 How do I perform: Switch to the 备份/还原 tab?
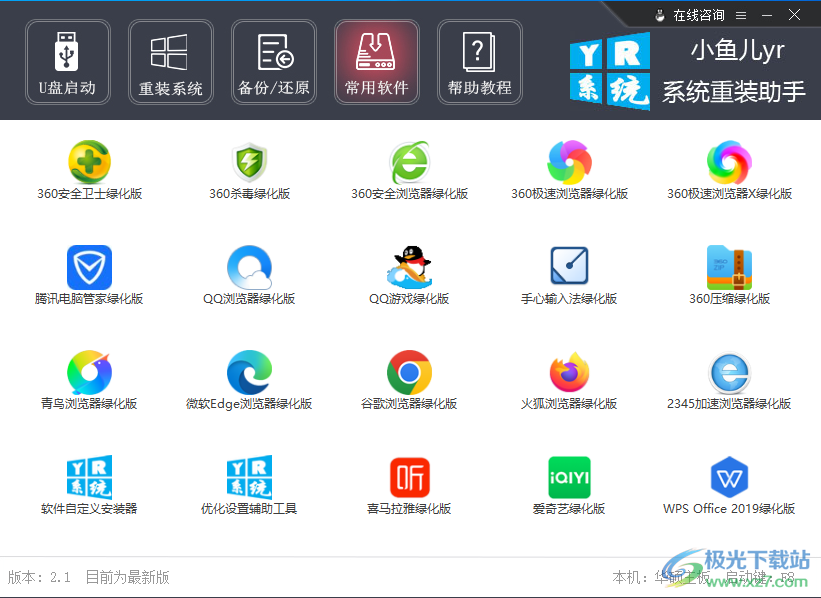pos(274,62)
